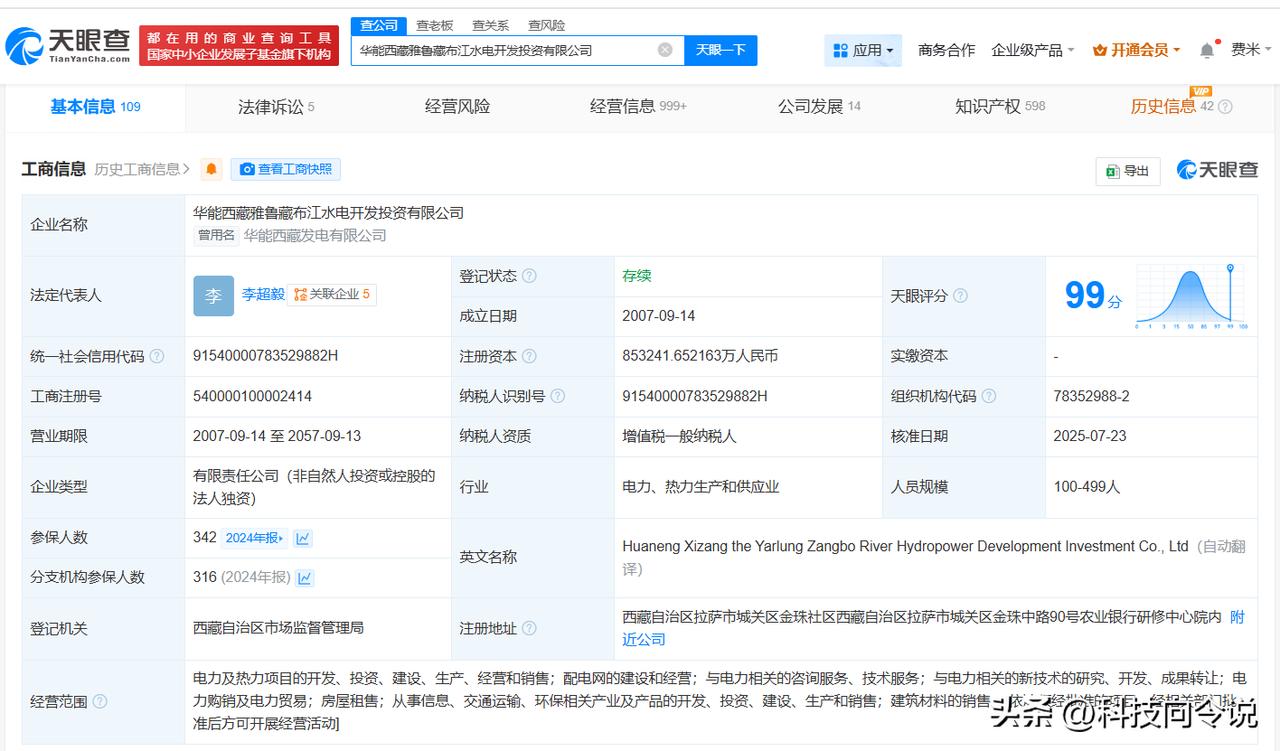
Task: Click the red promotional banner beside logo
Action: (x=239, y=46)
